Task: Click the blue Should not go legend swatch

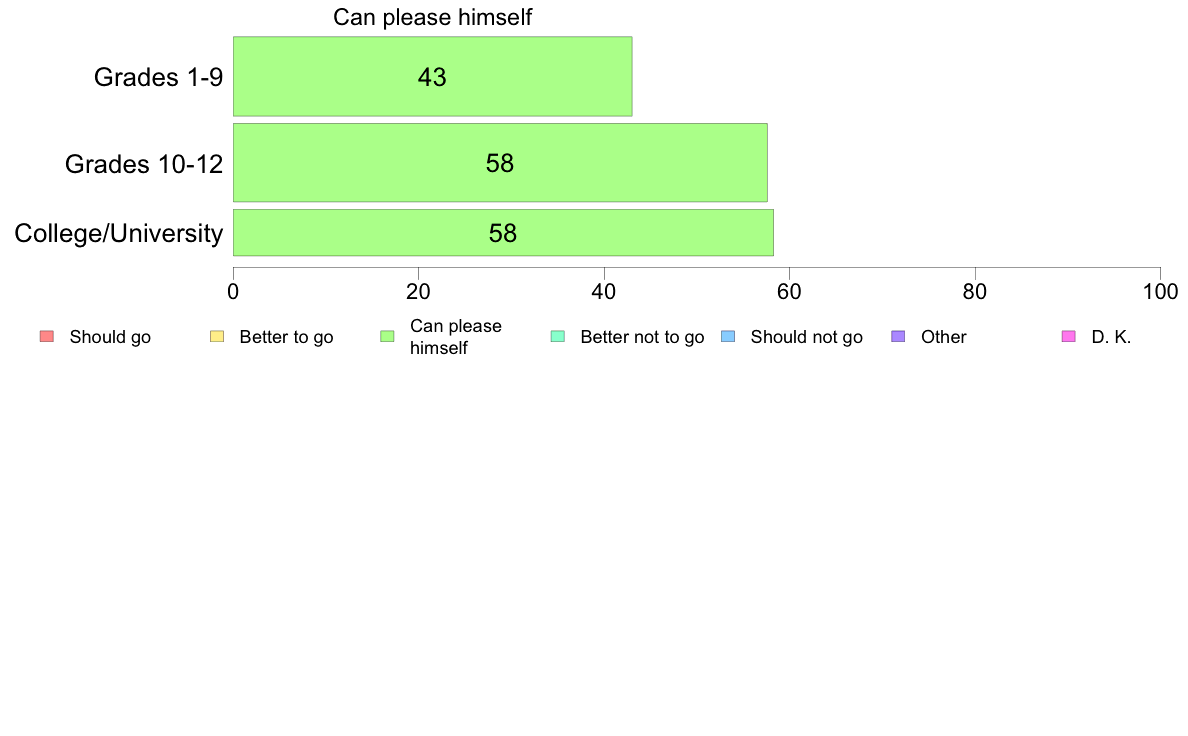Action: [728, 337]
